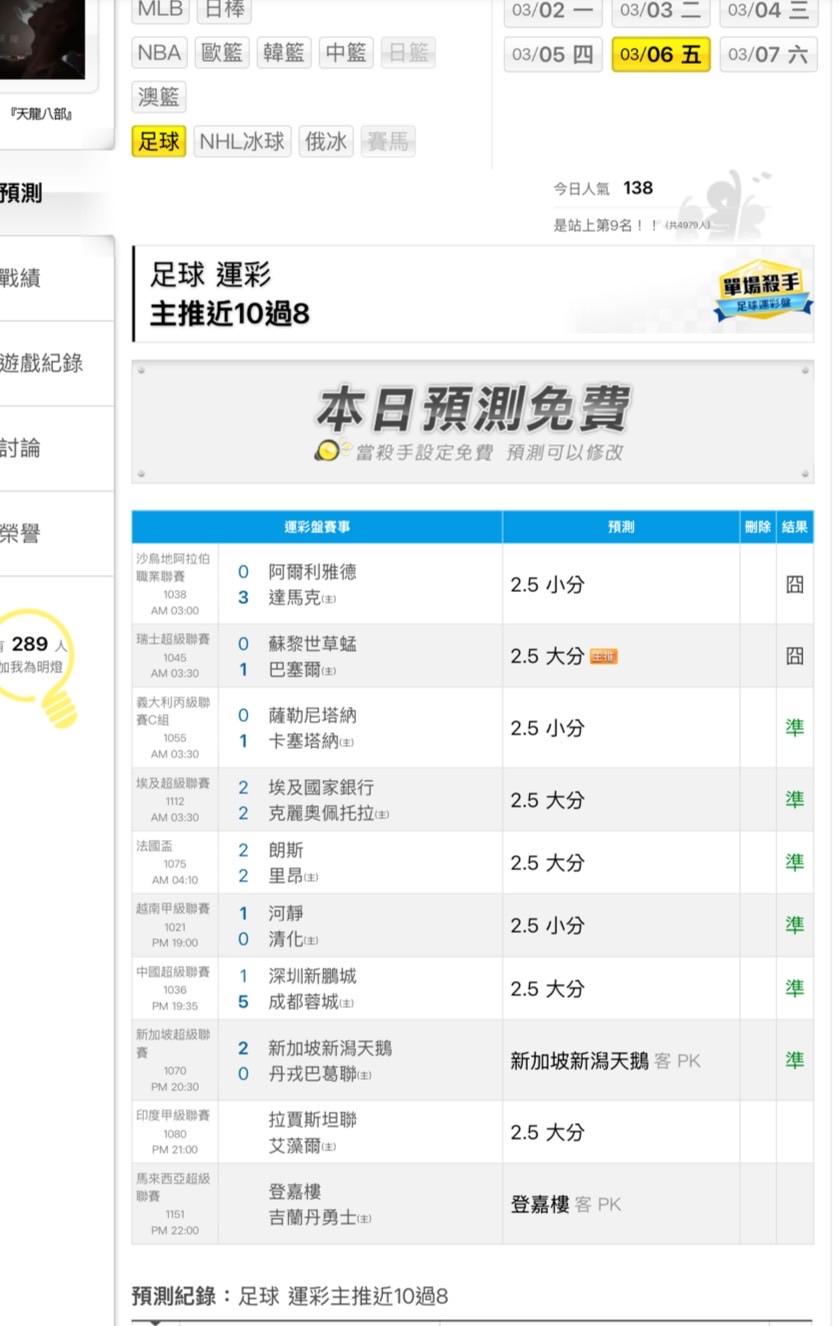
Task: Click 沙烏地阿拉伯職業聯賽 league cell
Action: [x=175, y=584]
